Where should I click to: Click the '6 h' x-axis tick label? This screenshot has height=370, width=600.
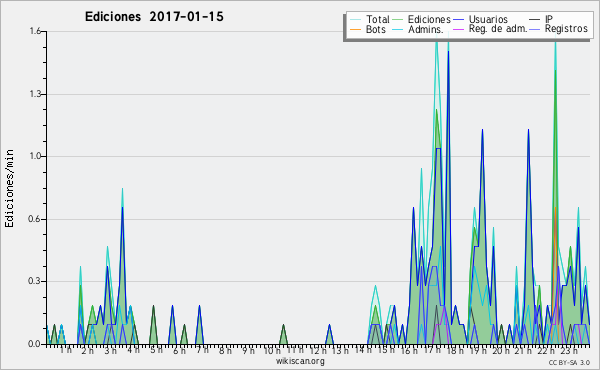point(179,350)
